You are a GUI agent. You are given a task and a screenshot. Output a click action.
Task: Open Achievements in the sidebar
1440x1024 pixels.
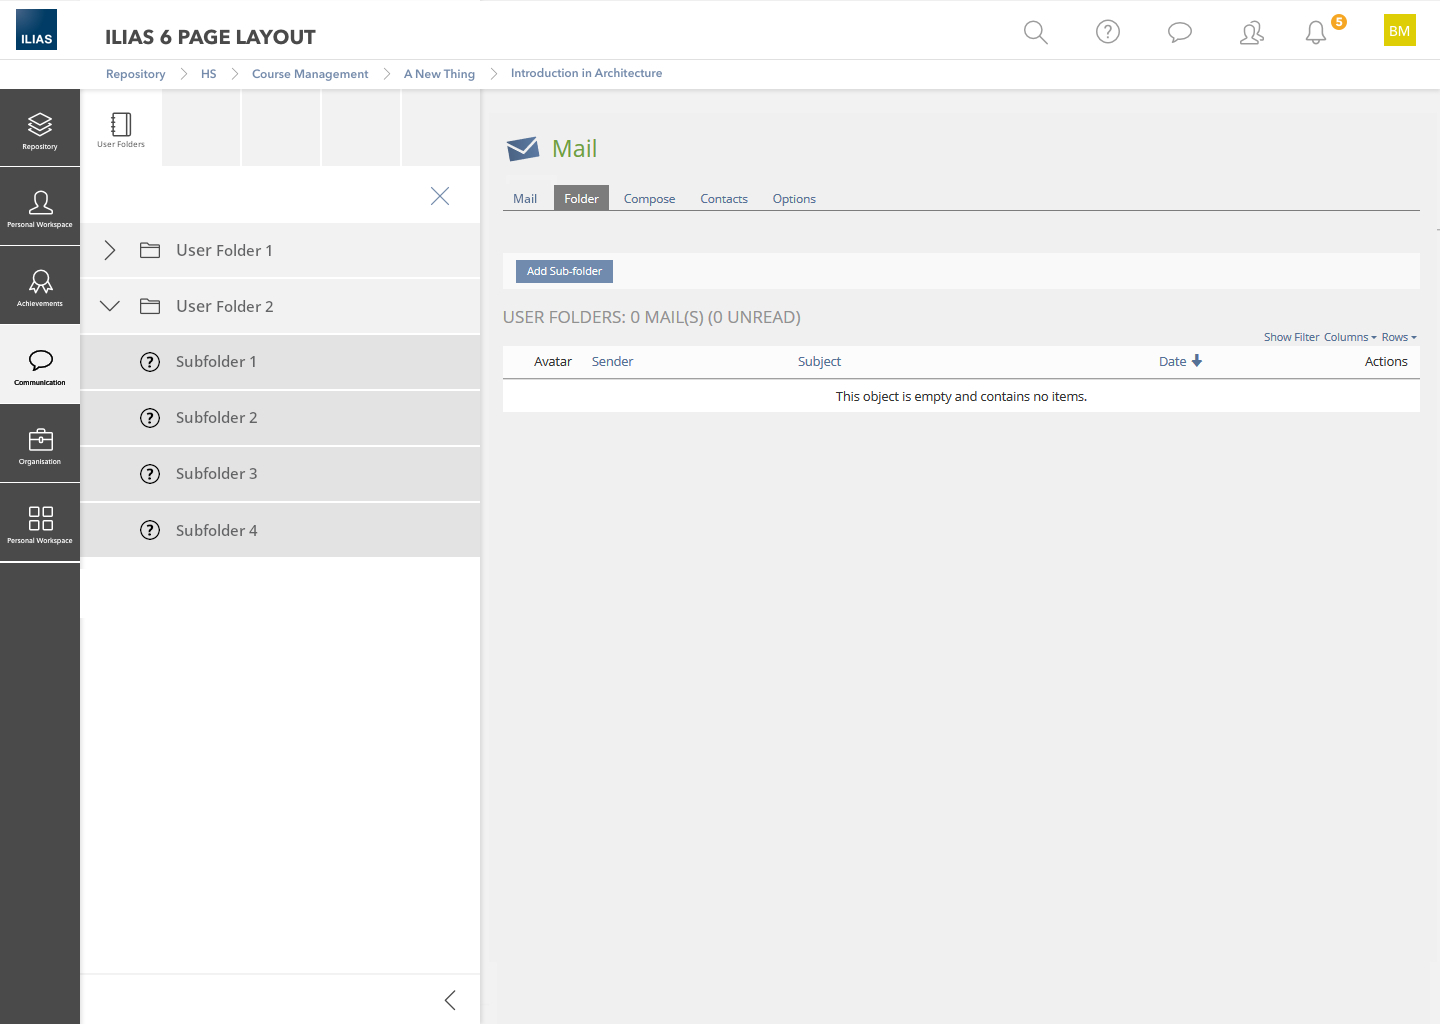[x=40, y=287]
